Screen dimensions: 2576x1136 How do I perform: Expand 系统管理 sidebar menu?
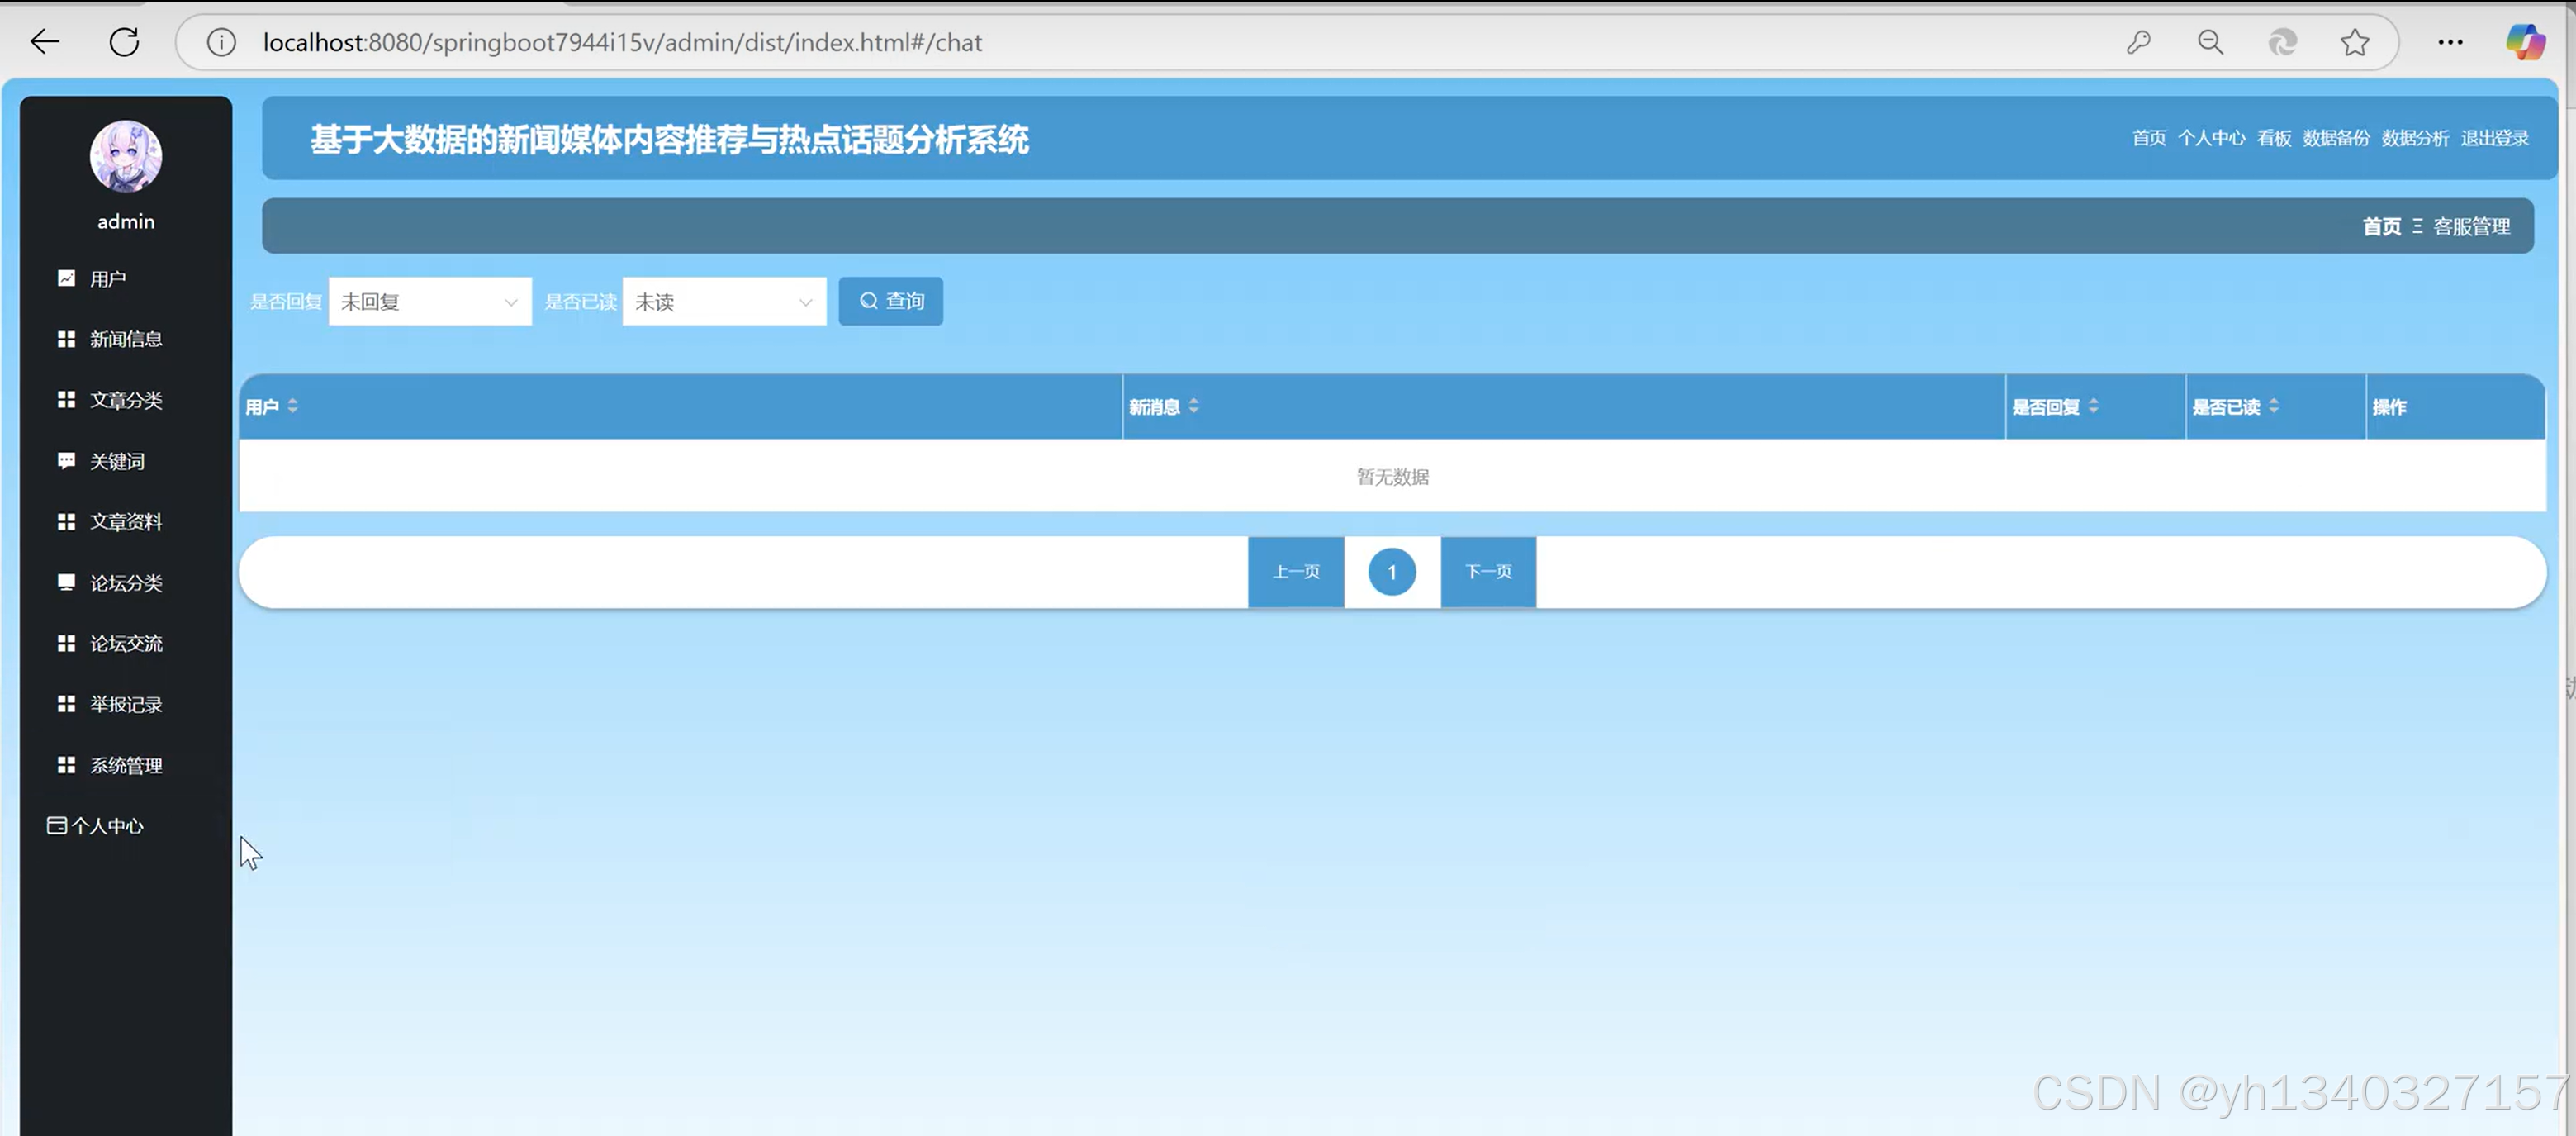[x=125, y=765]
